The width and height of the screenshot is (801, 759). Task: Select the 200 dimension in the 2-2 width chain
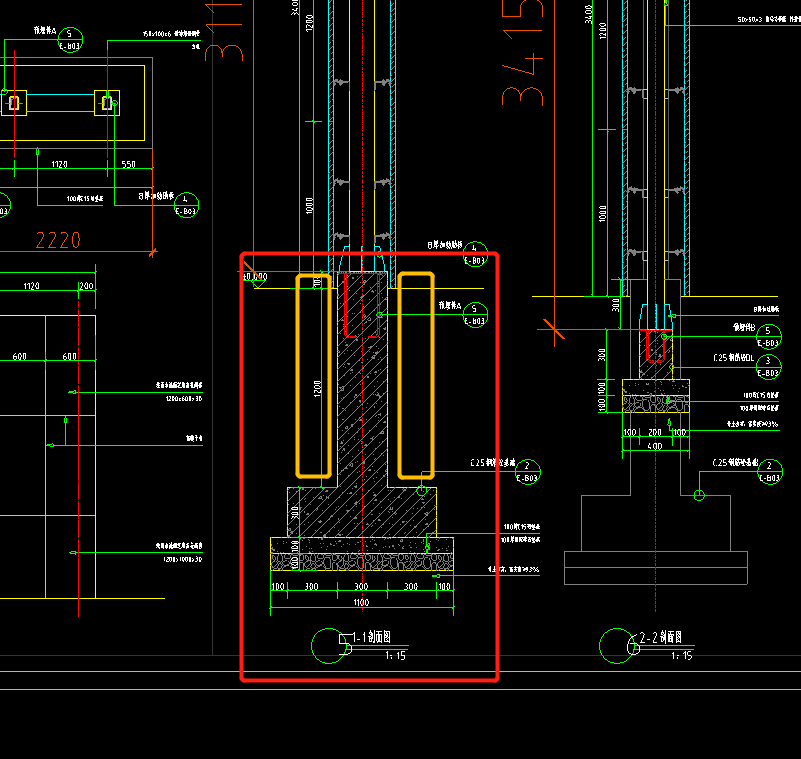pyautogui.click(x=655, y=433)
